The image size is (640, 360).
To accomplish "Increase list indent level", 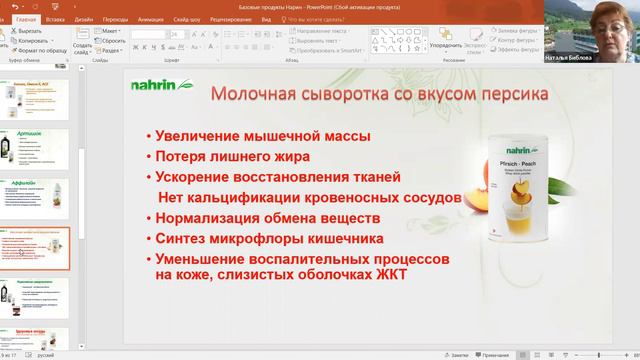I will [267, 35].
